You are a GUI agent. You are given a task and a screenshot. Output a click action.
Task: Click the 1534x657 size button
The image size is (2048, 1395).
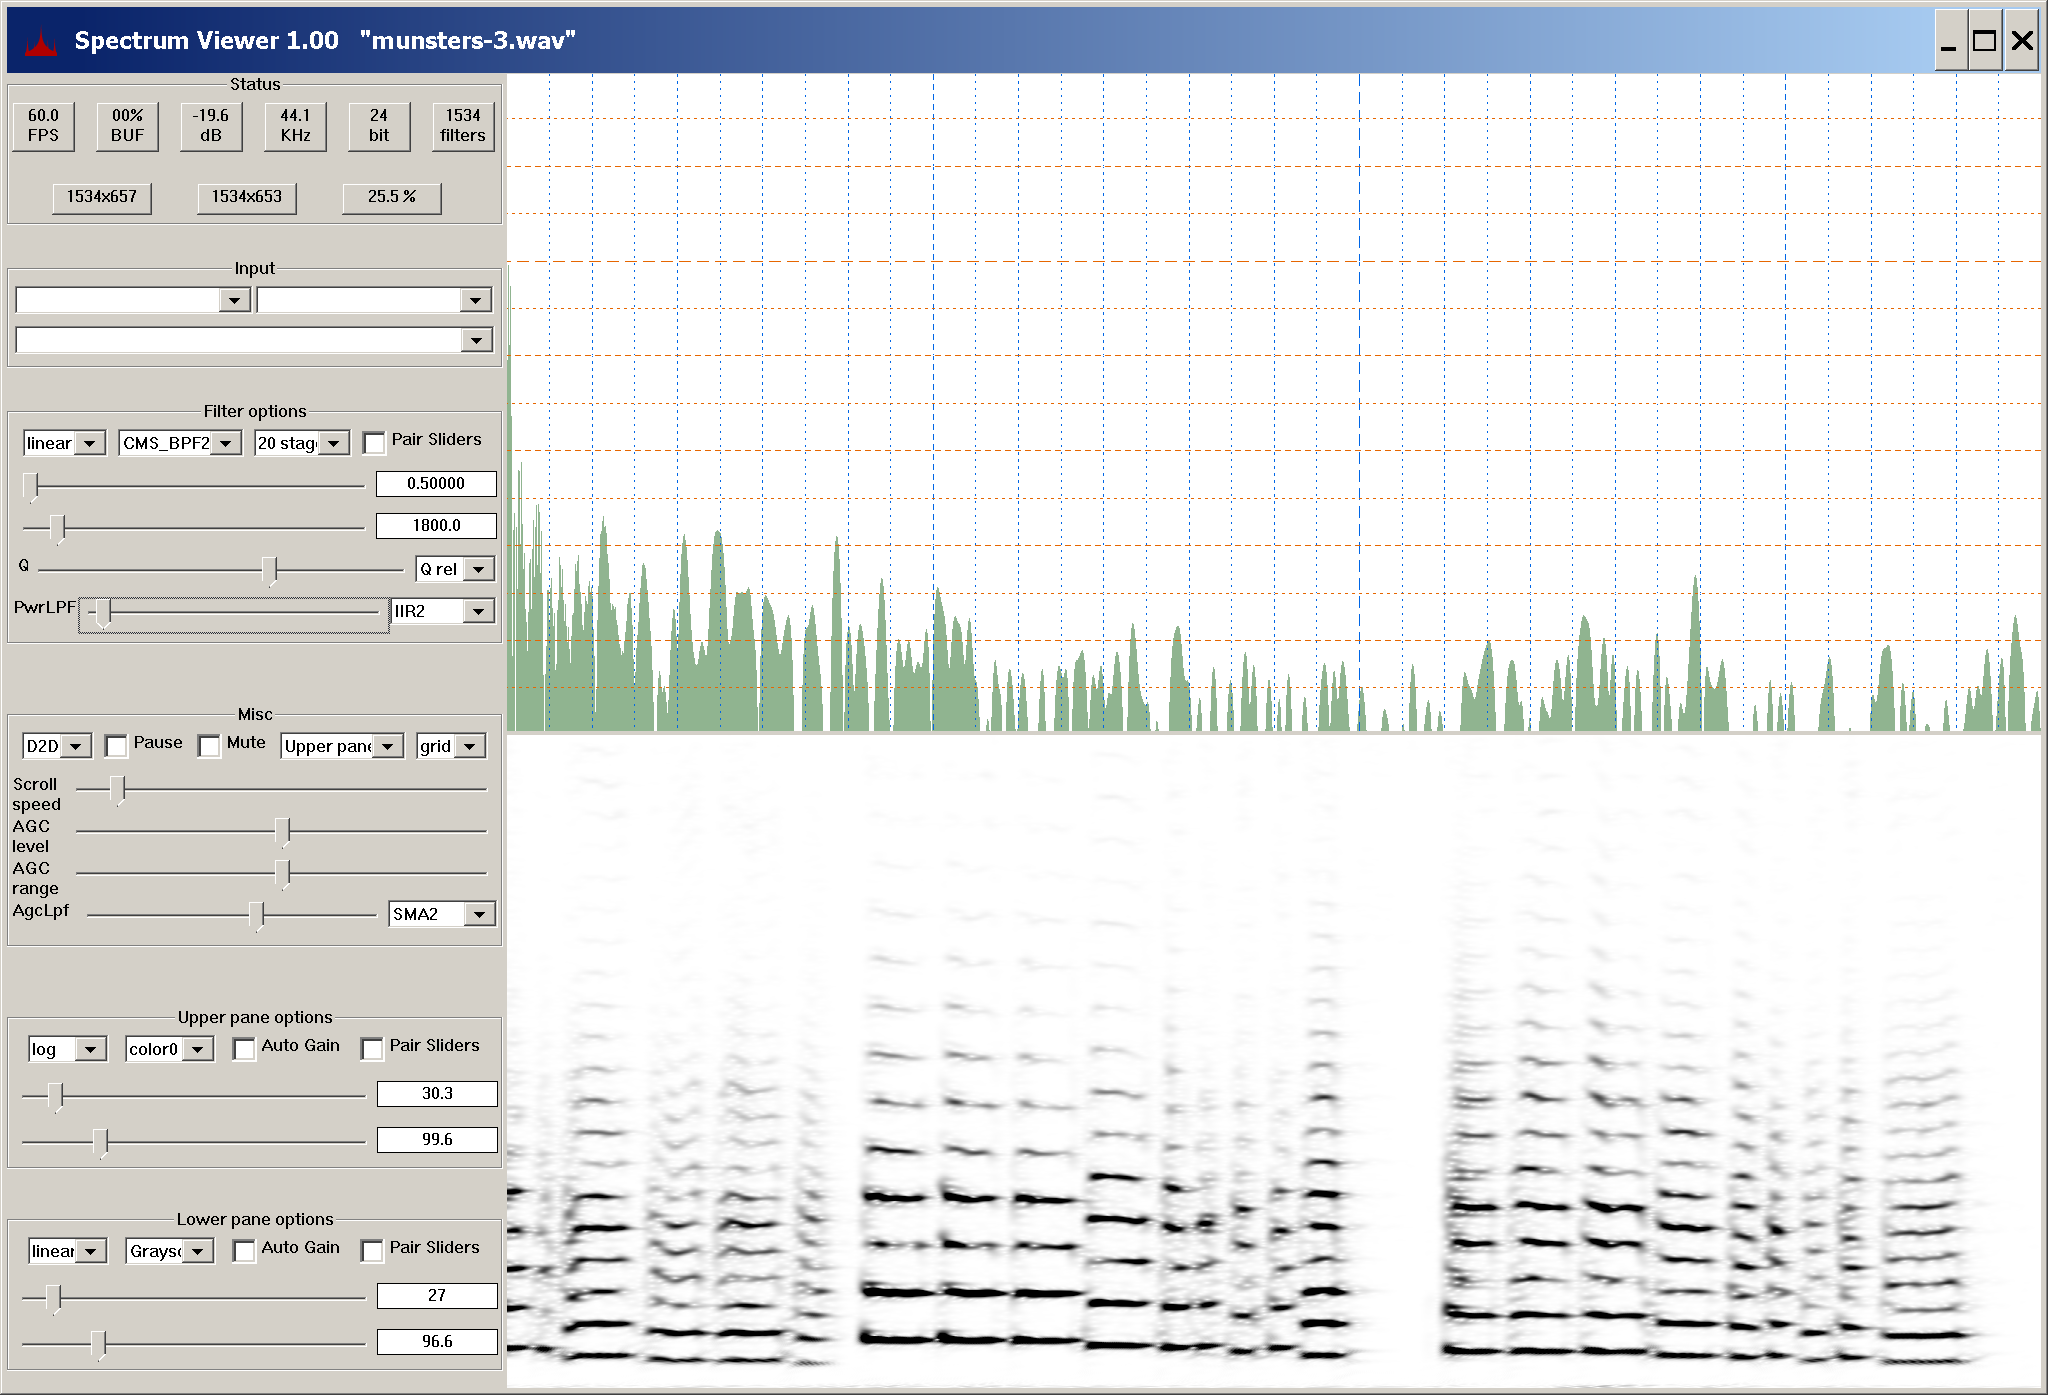click(x=102, y=197)
